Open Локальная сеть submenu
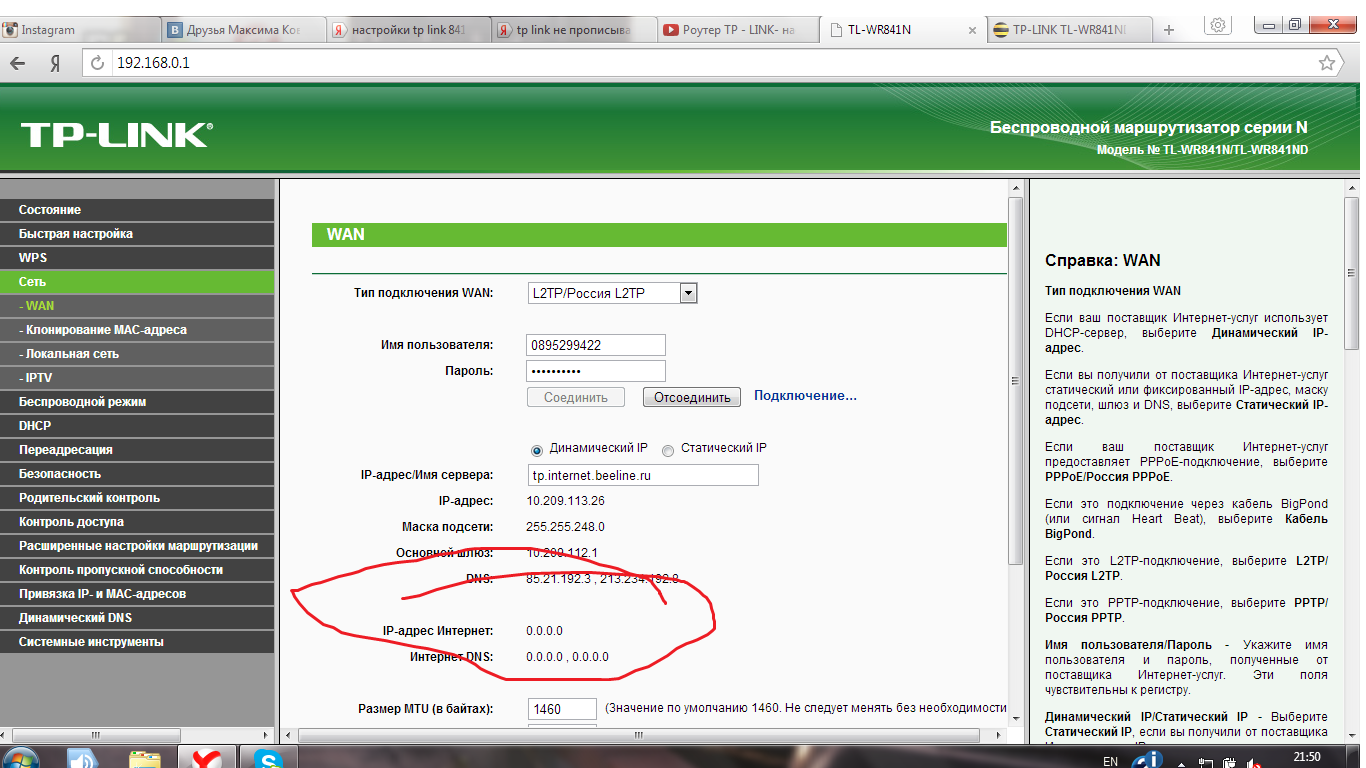1366x768 pixels. coord(137,354)
